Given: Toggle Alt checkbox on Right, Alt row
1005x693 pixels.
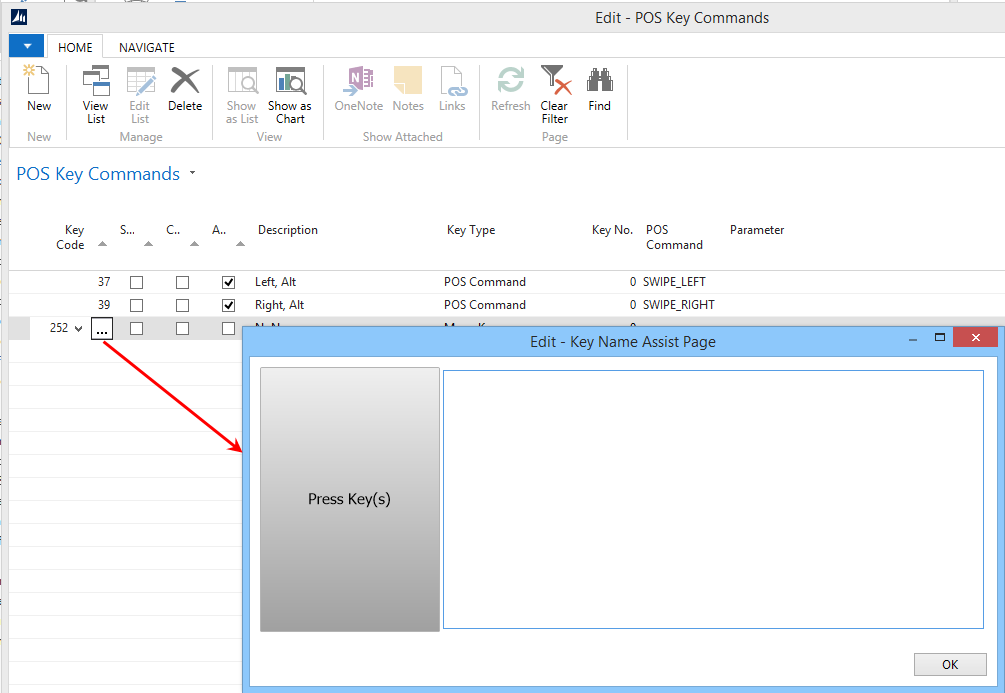Looking at the screenshot, I should click(228, 305).
